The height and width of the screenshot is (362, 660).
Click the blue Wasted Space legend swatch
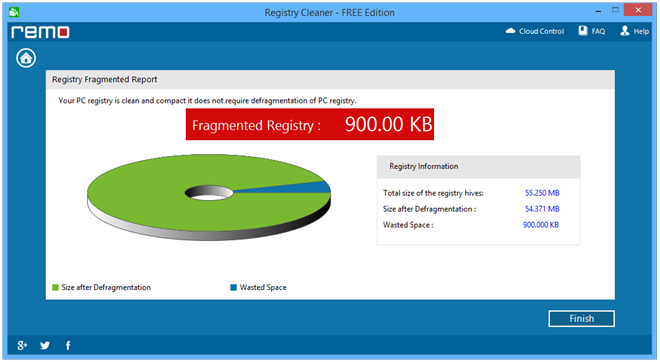tap(234, 287)
